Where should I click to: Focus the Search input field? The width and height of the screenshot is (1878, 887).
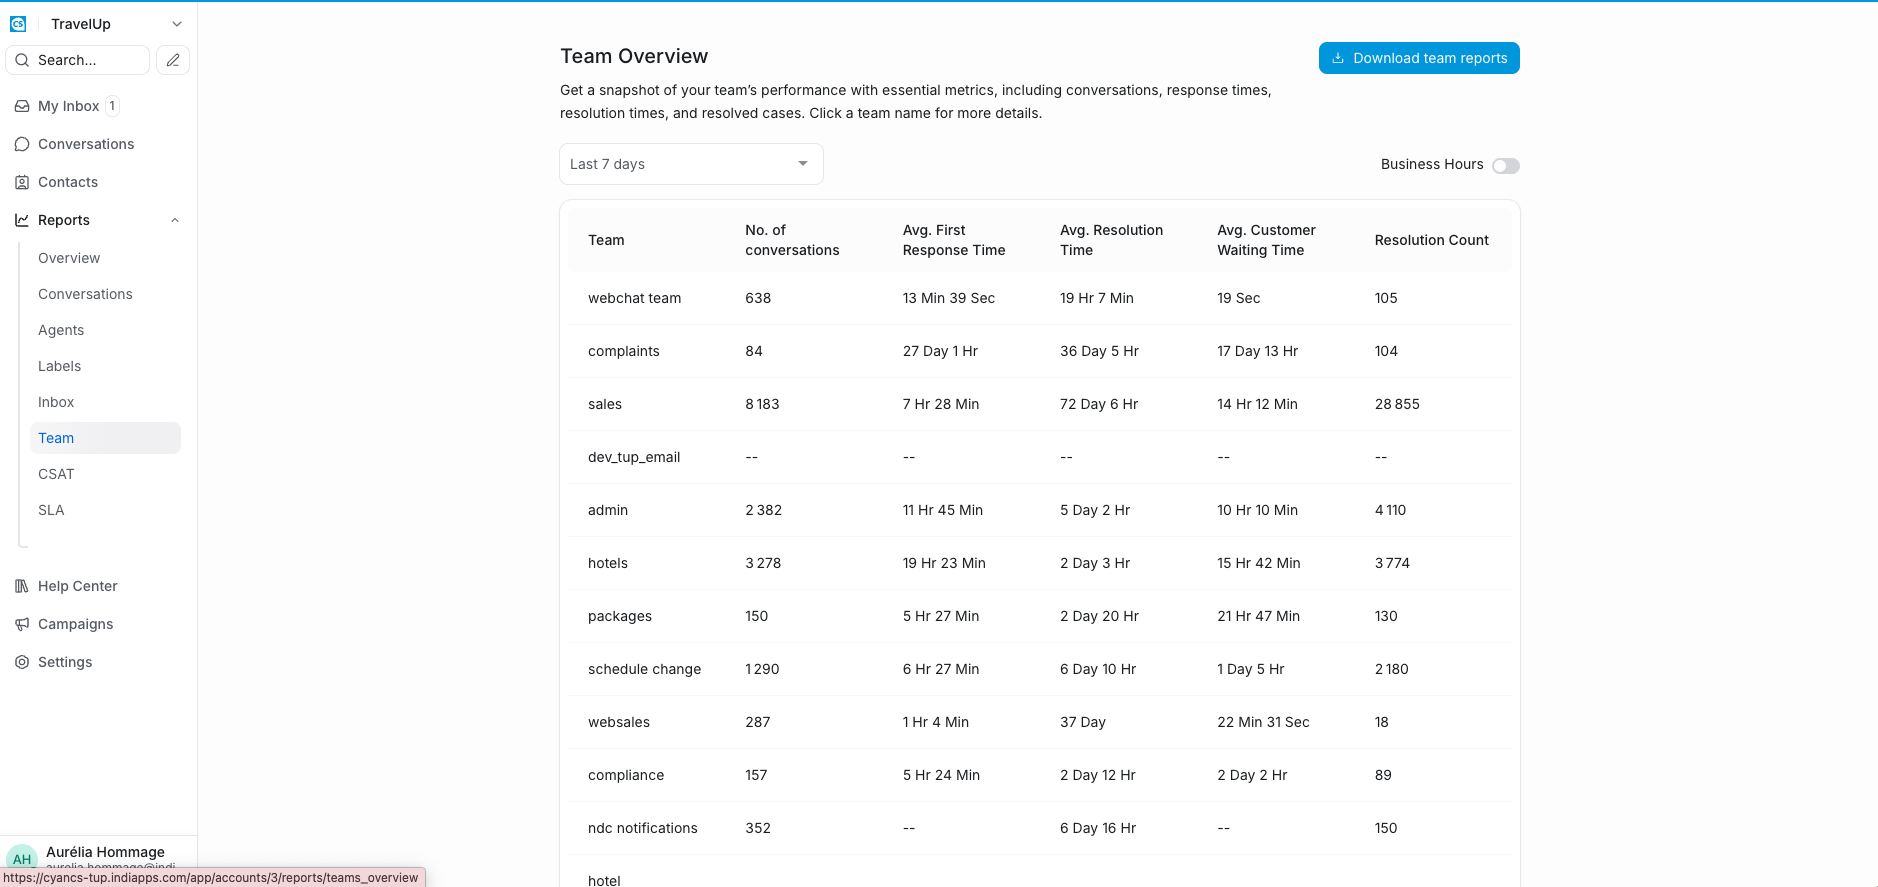(78, 60)
